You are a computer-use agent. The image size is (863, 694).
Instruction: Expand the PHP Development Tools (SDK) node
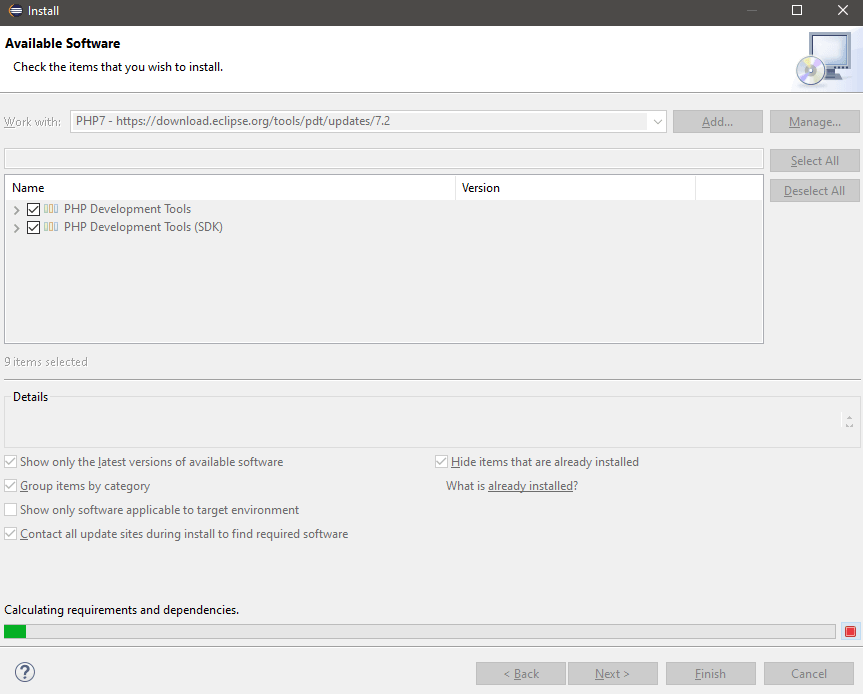tap(16, 227)
